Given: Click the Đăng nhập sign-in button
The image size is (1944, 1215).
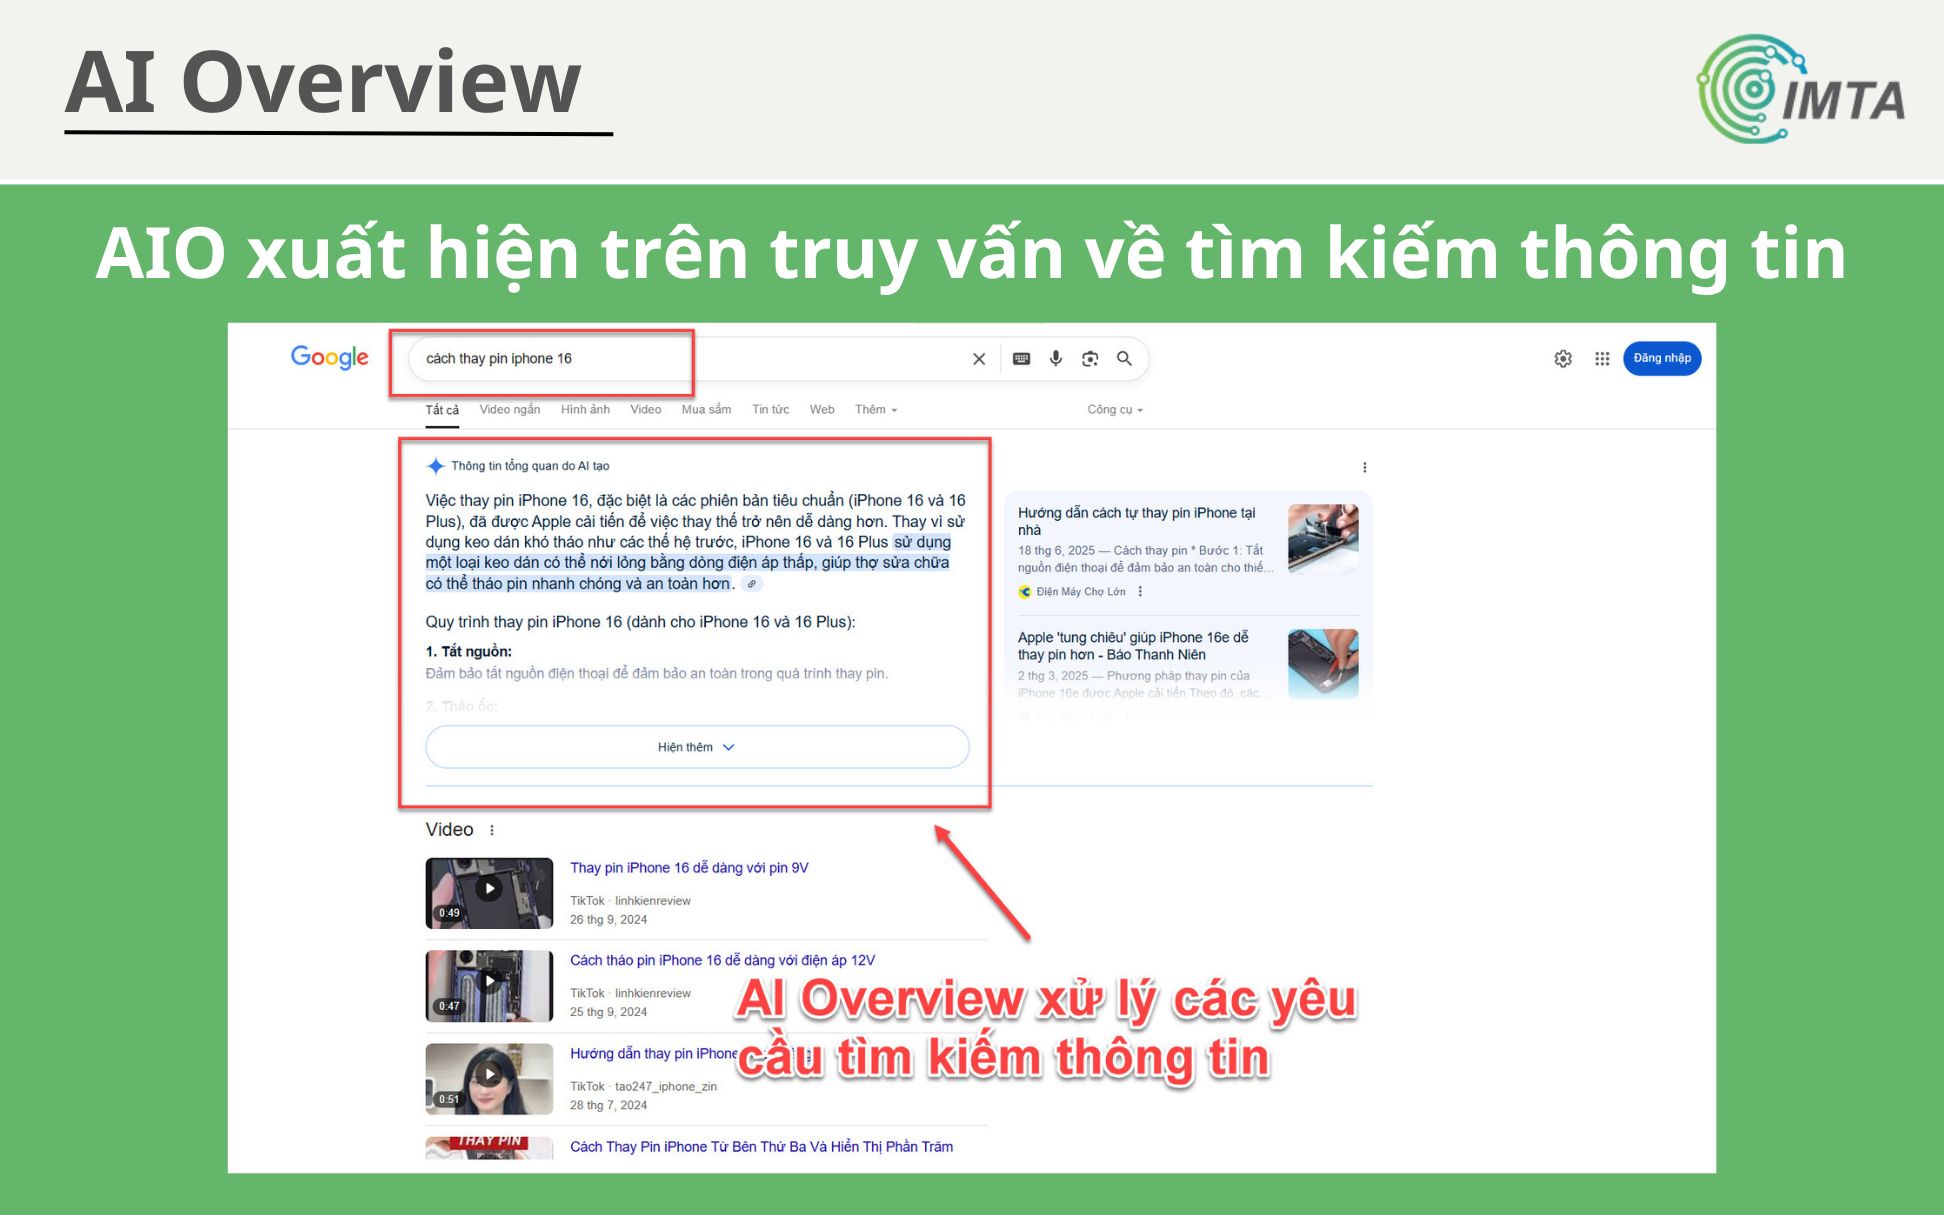Looking at the screenshot, I should 1662,358.
